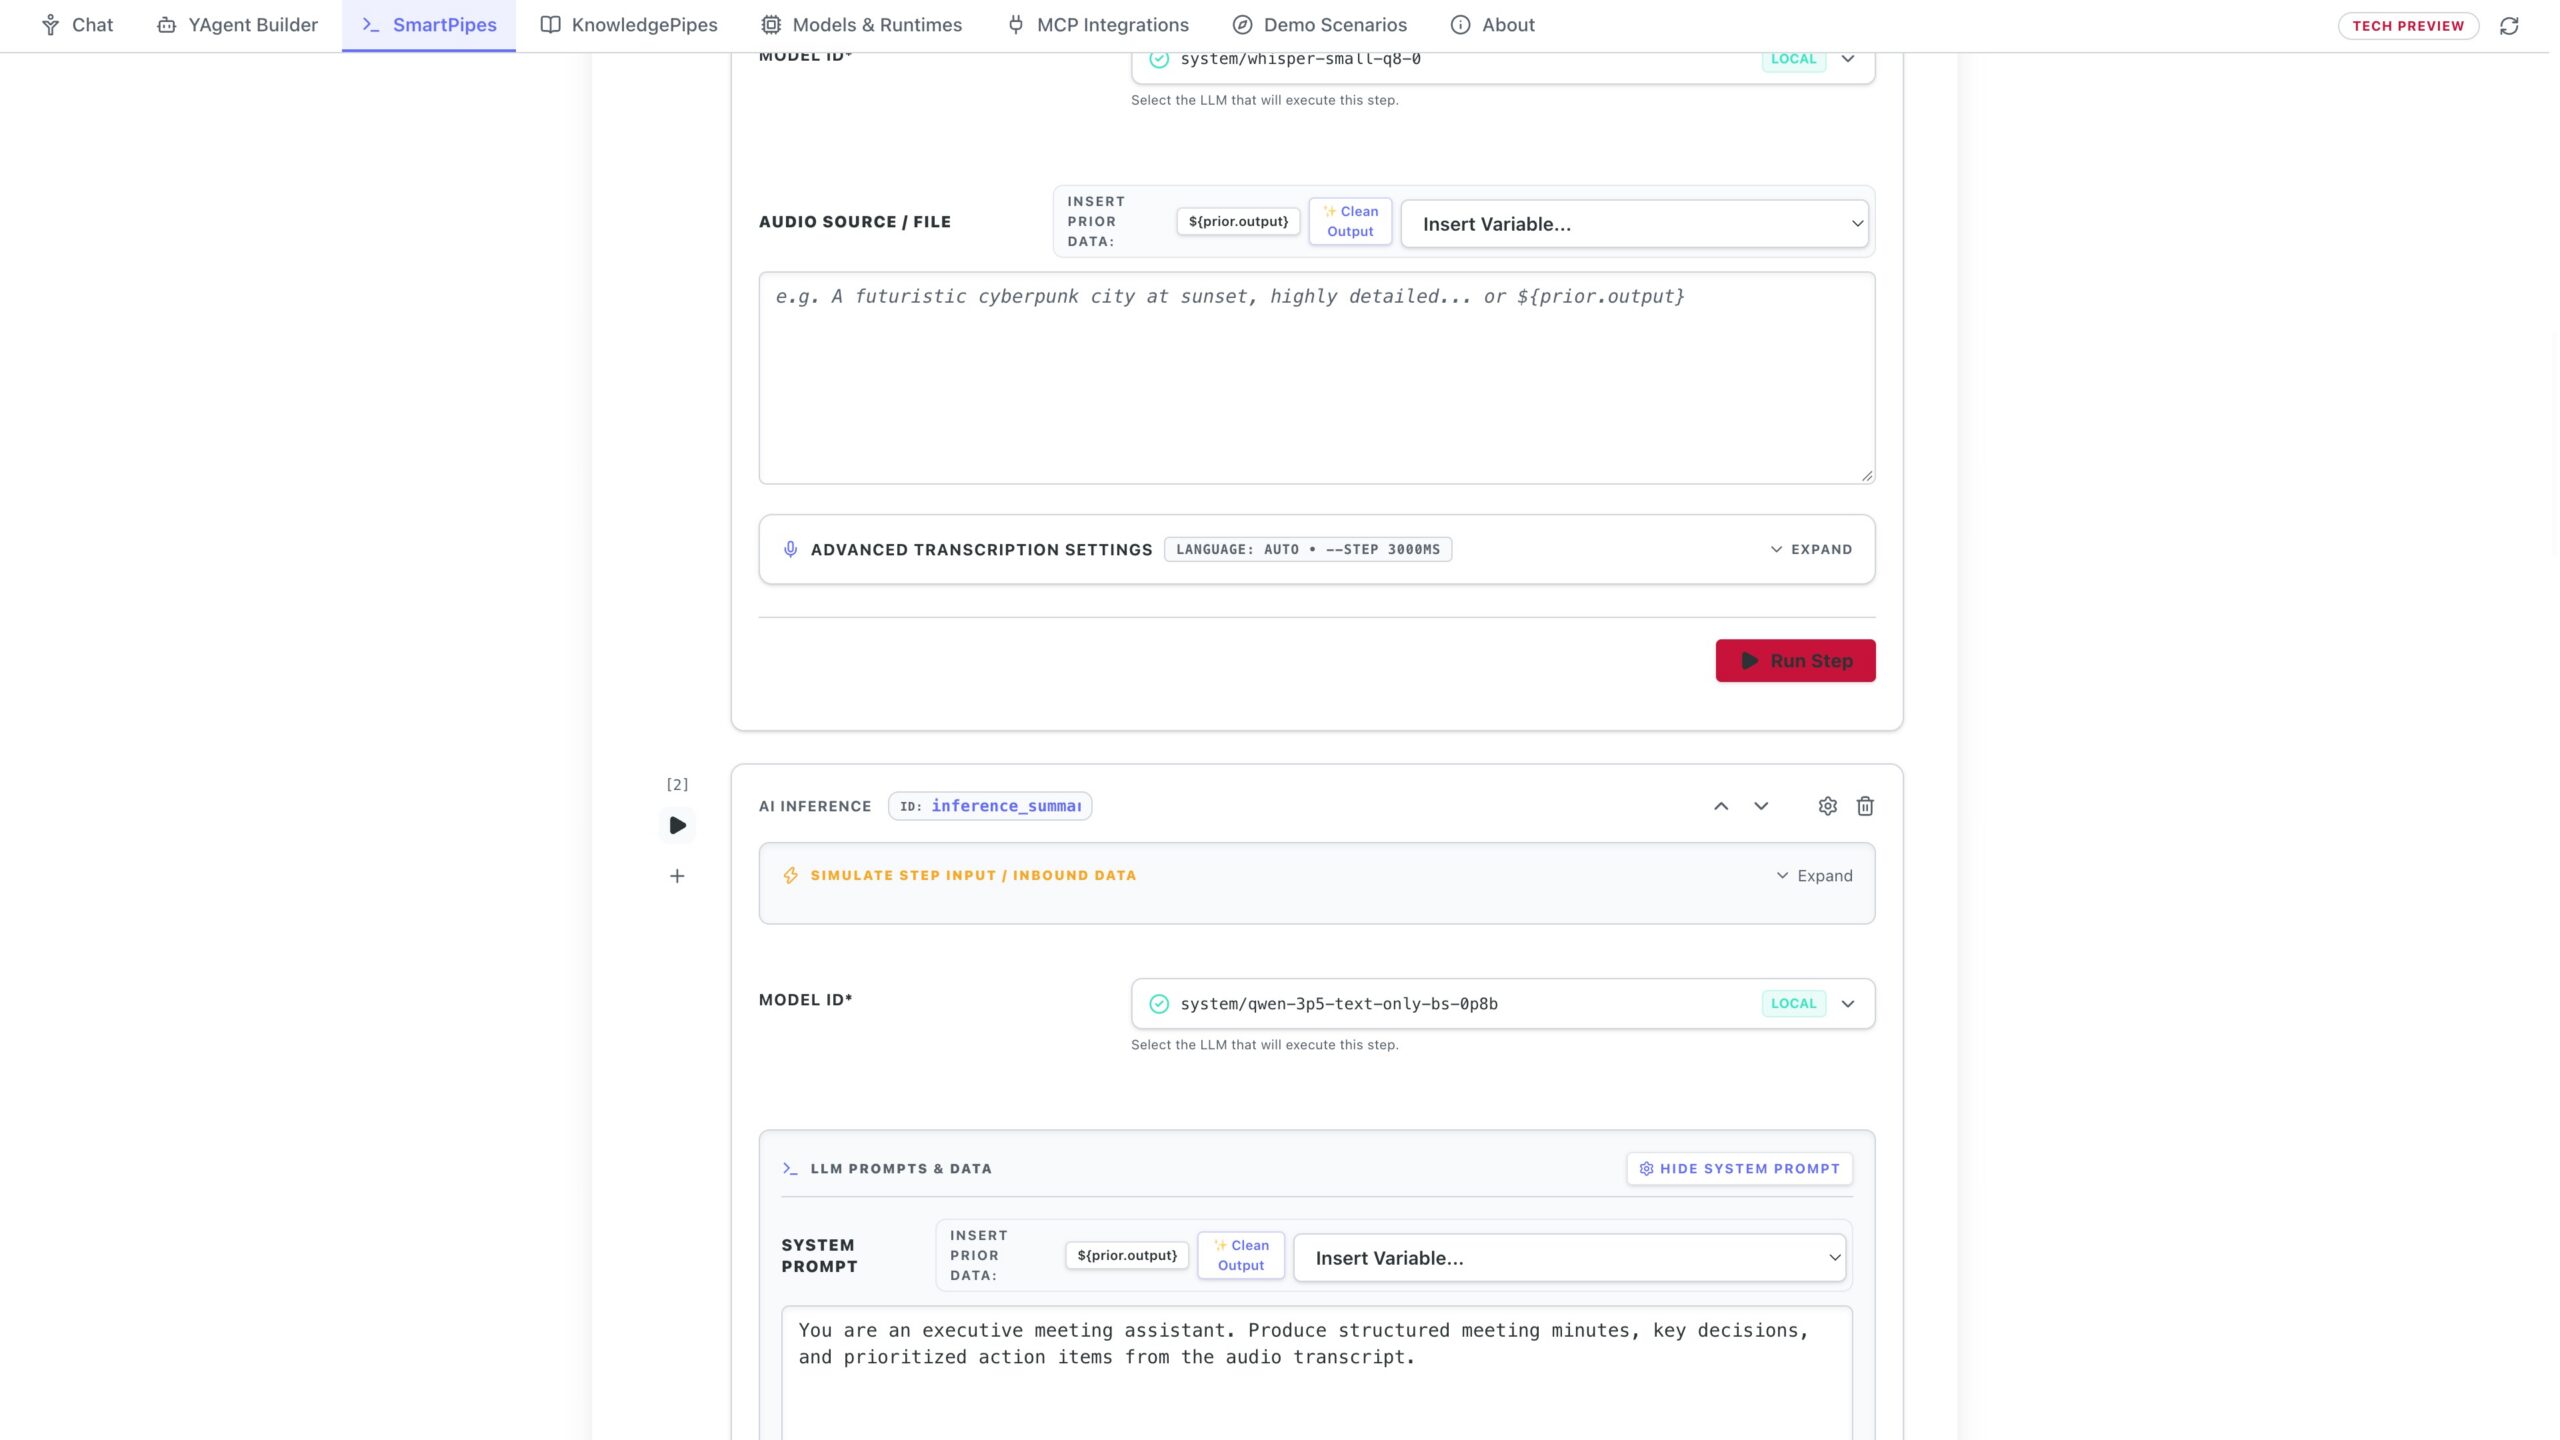
Task: Open the qwen model ID dropdown
Action: click(x=1503, y=1003)
